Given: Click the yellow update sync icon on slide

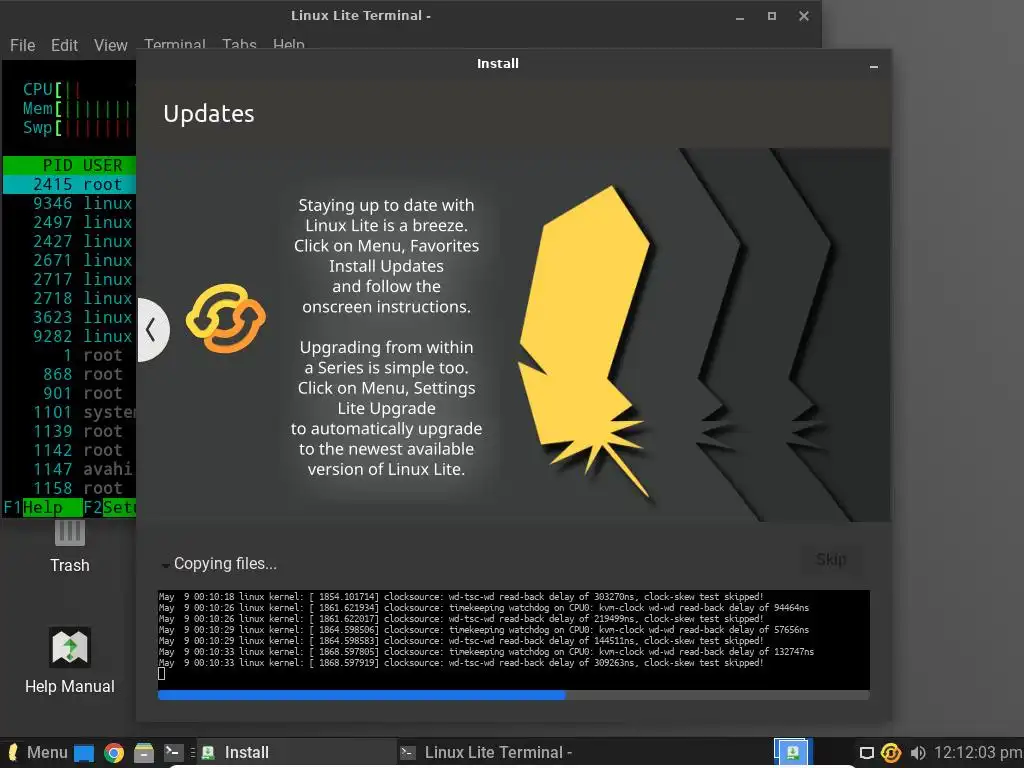Looking at the screenshot, I should click(x=226, y=318).
